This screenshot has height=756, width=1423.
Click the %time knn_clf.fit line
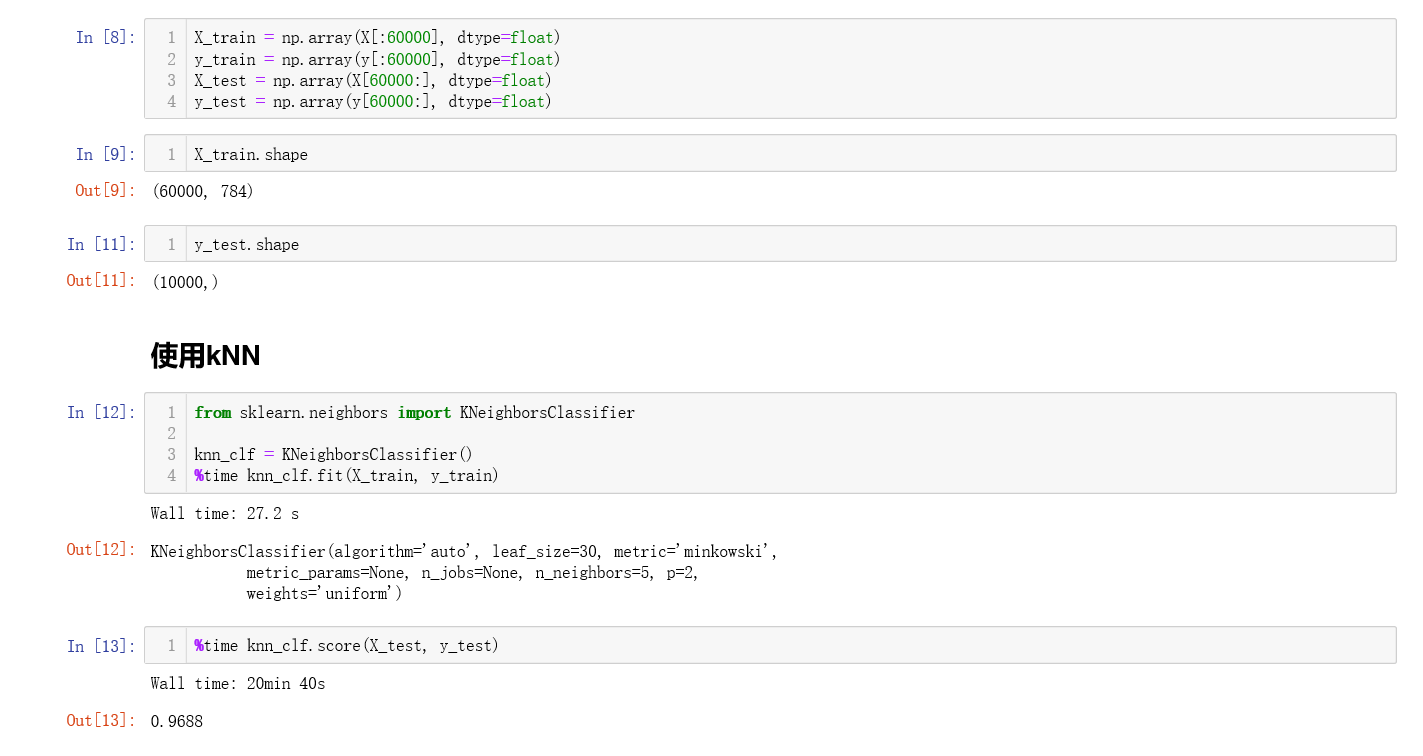click(346, 476)
